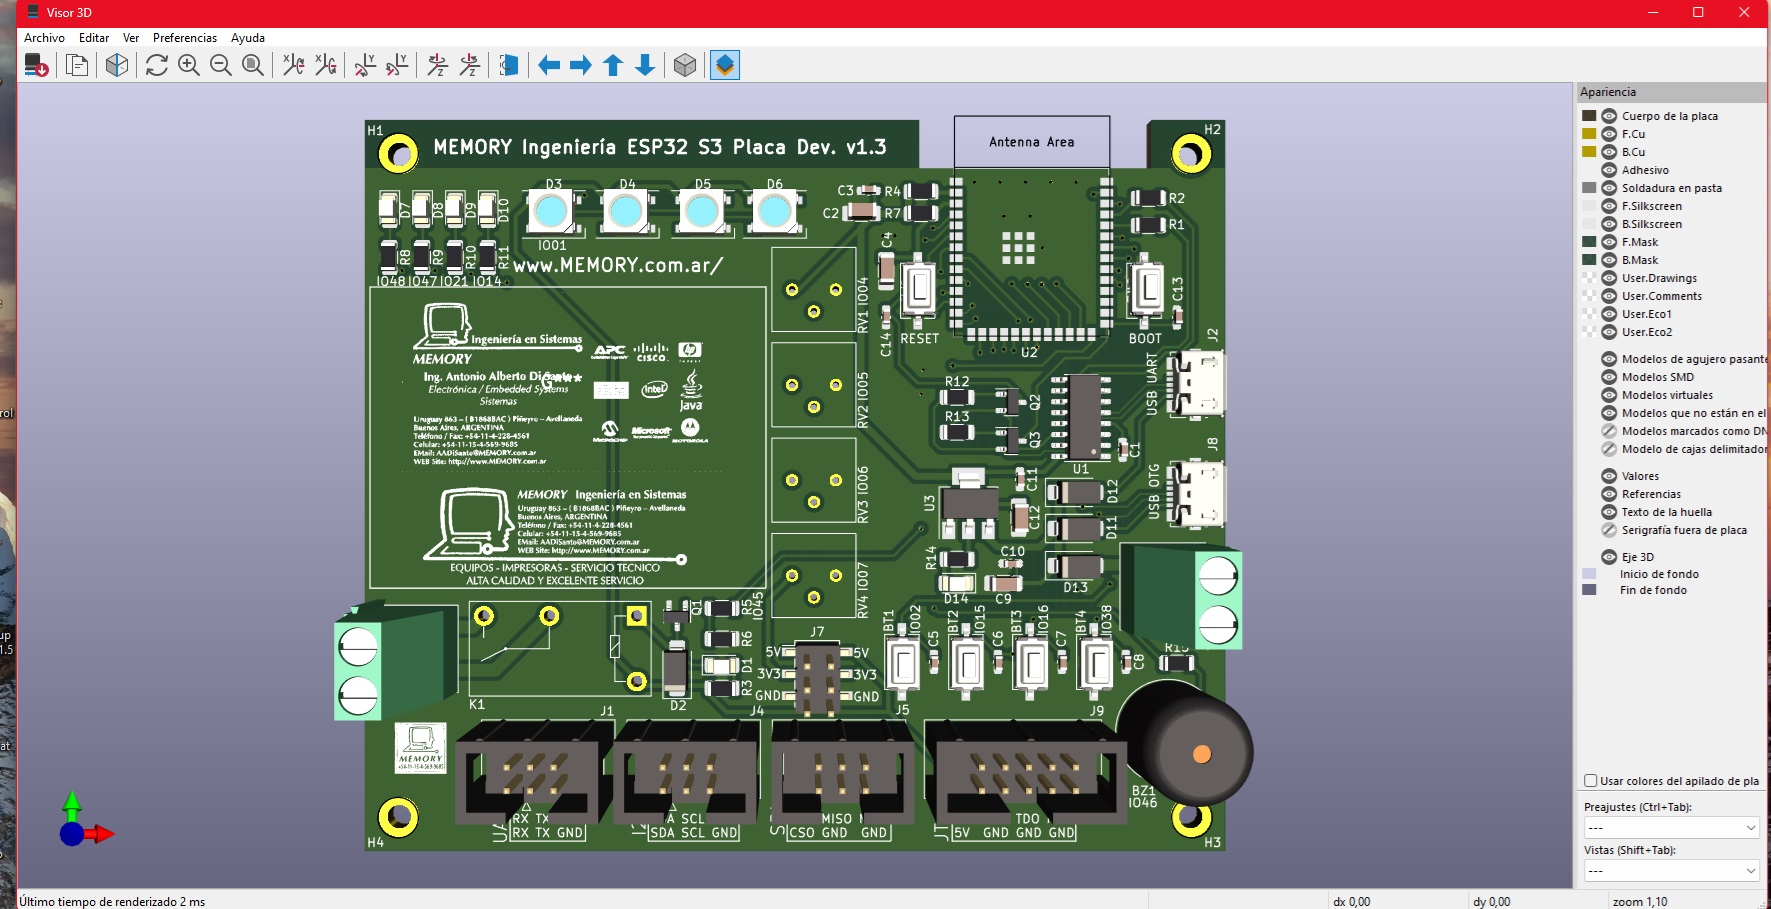Click the Zoom to Fit icon
The width and height of the screenshot is (1771, 909).
pos(253,65)
